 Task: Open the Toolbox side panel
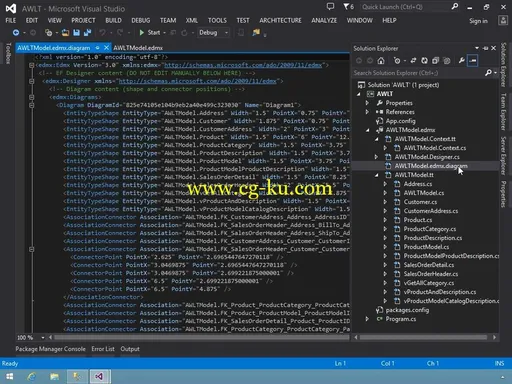(x=8, y=53)
